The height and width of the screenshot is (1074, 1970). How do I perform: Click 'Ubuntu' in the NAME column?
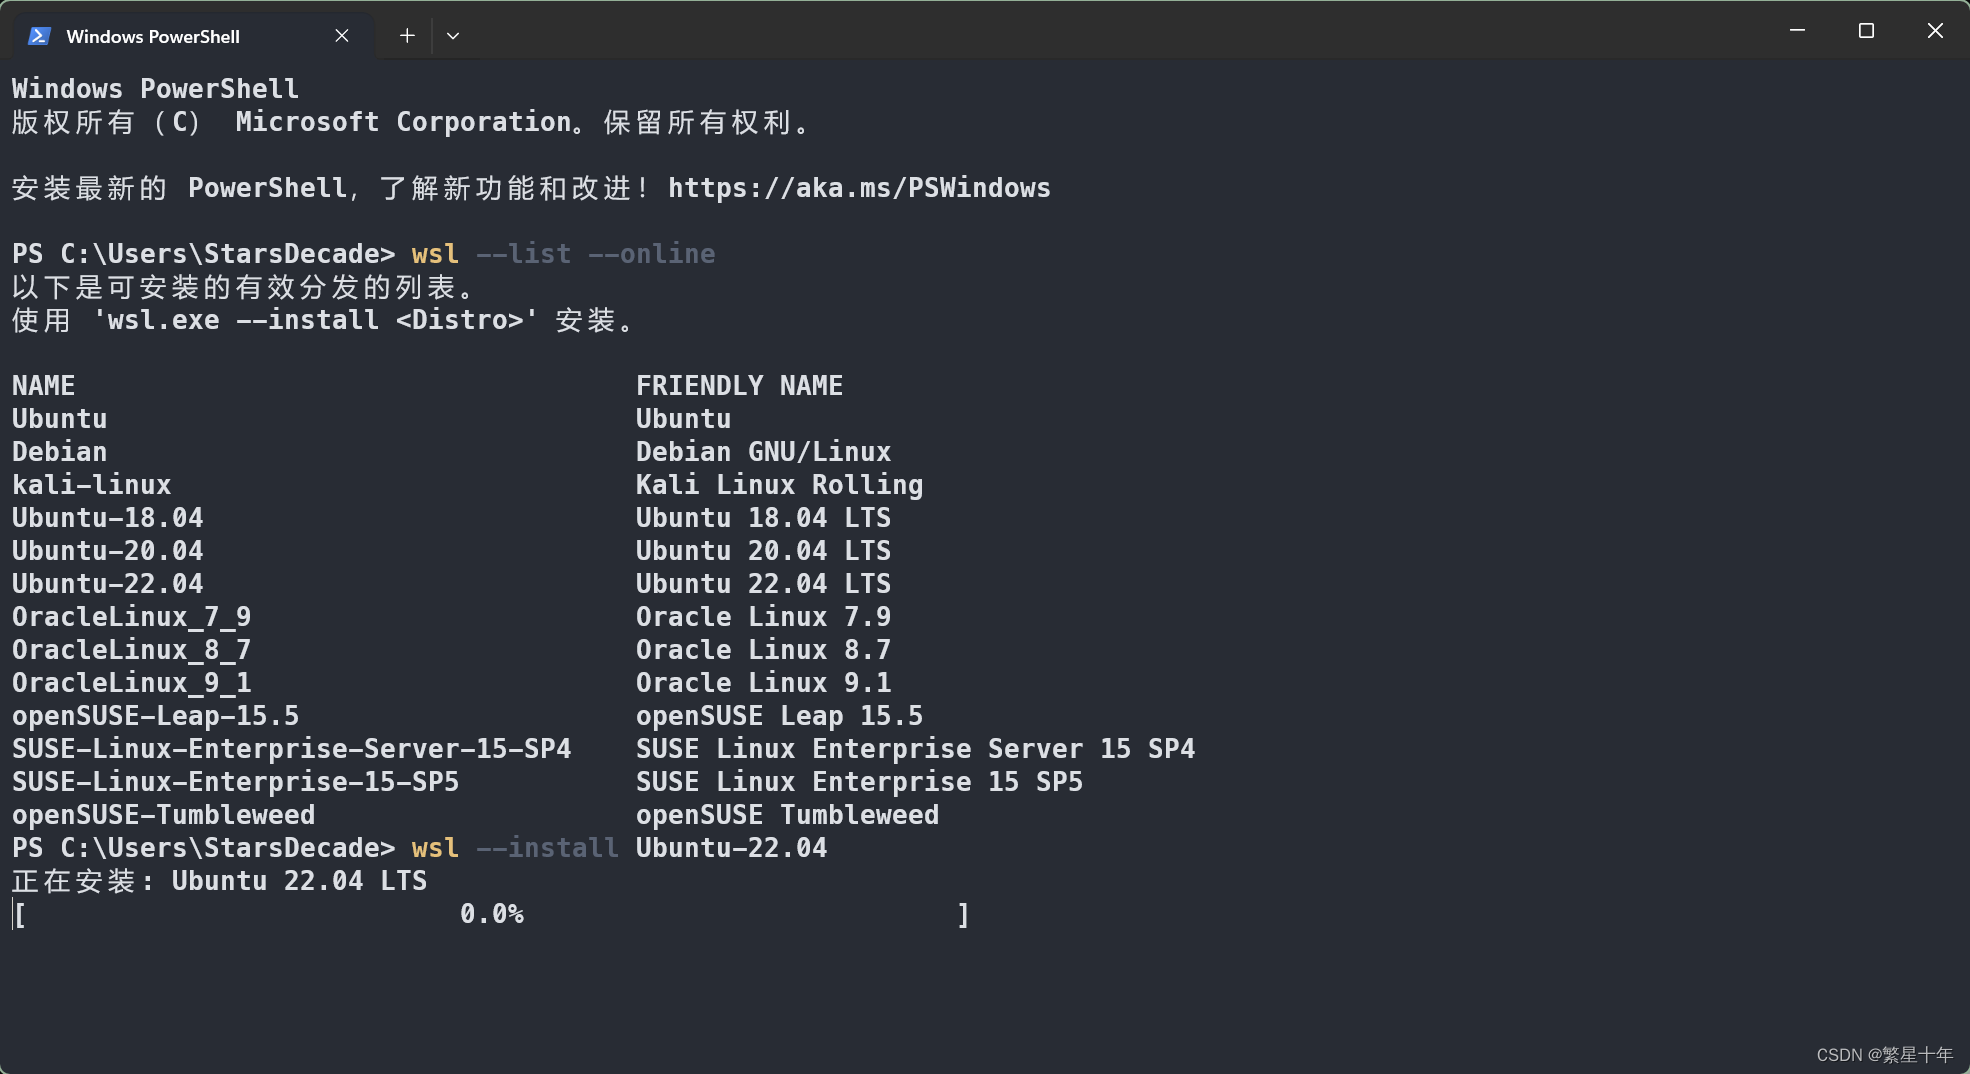[x=60, y=419]
